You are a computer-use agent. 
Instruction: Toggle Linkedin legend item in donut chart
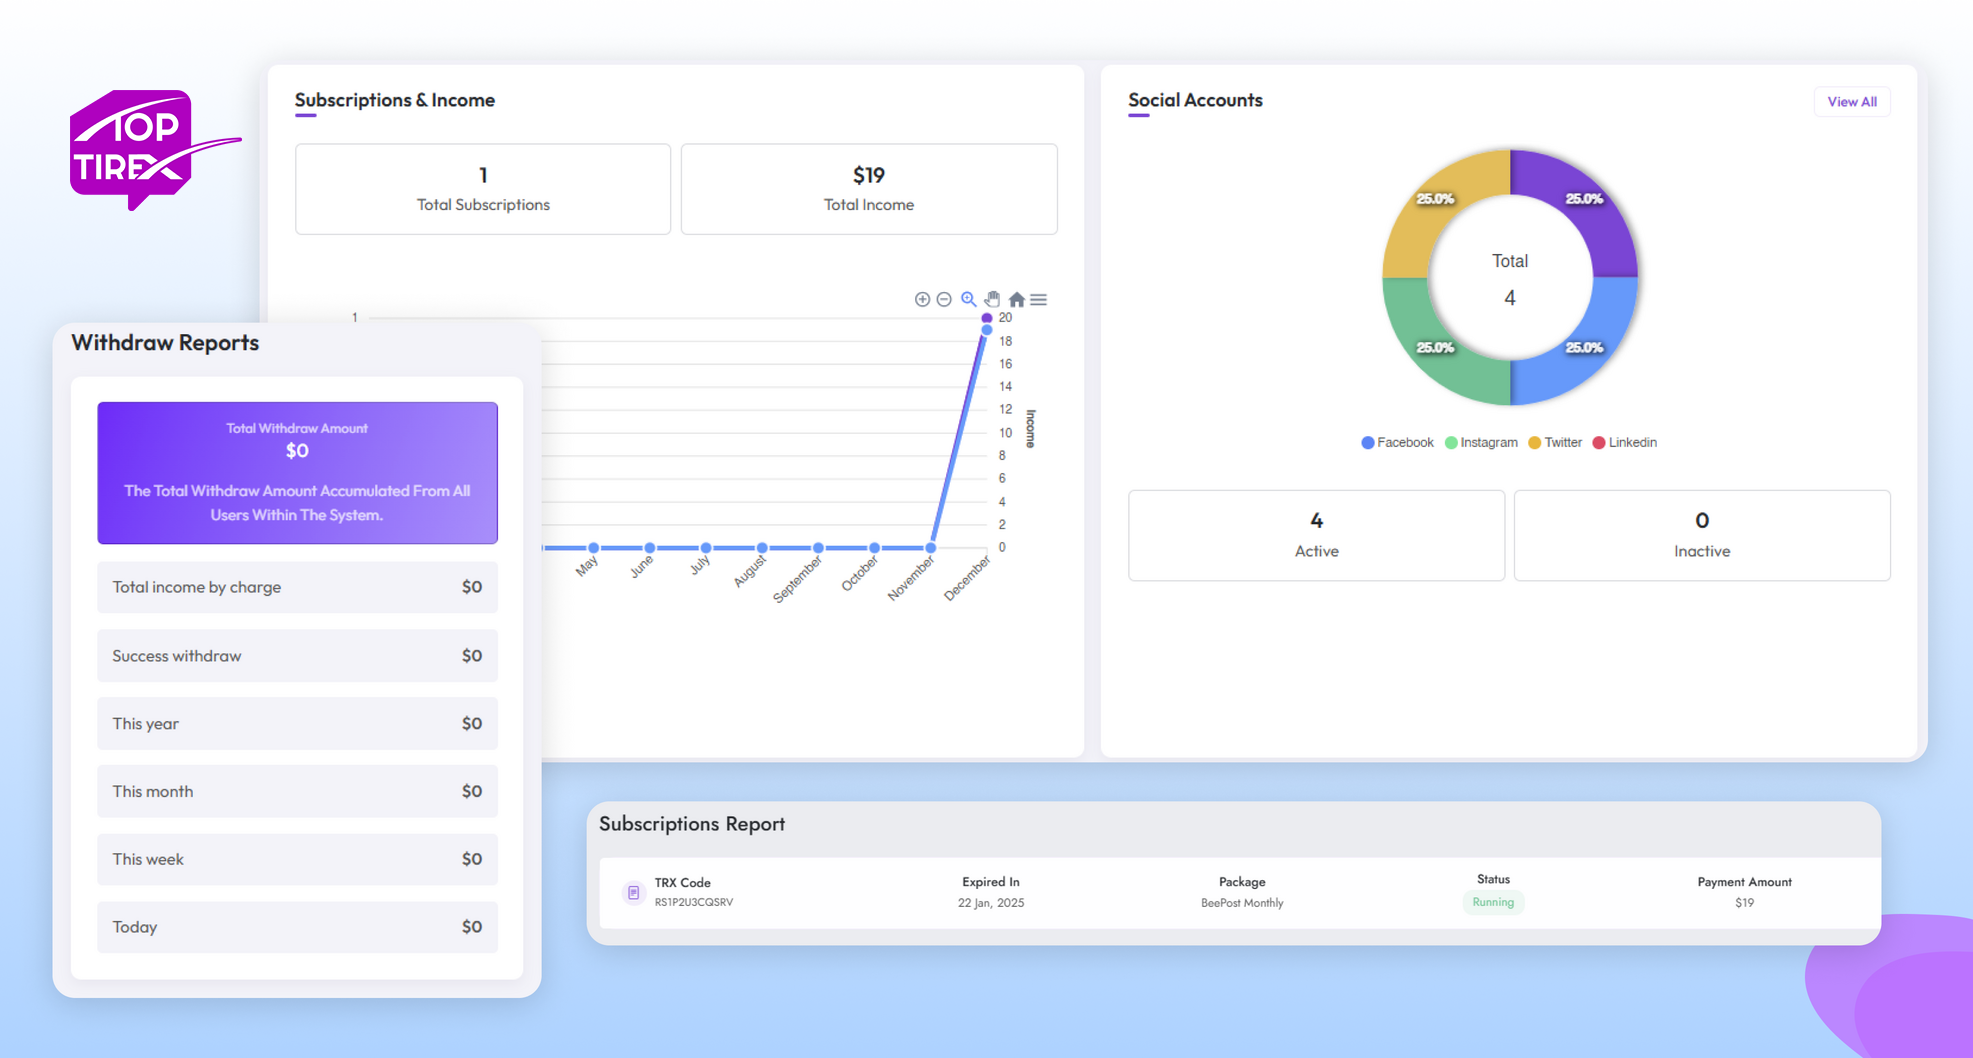click(1625, 442)
